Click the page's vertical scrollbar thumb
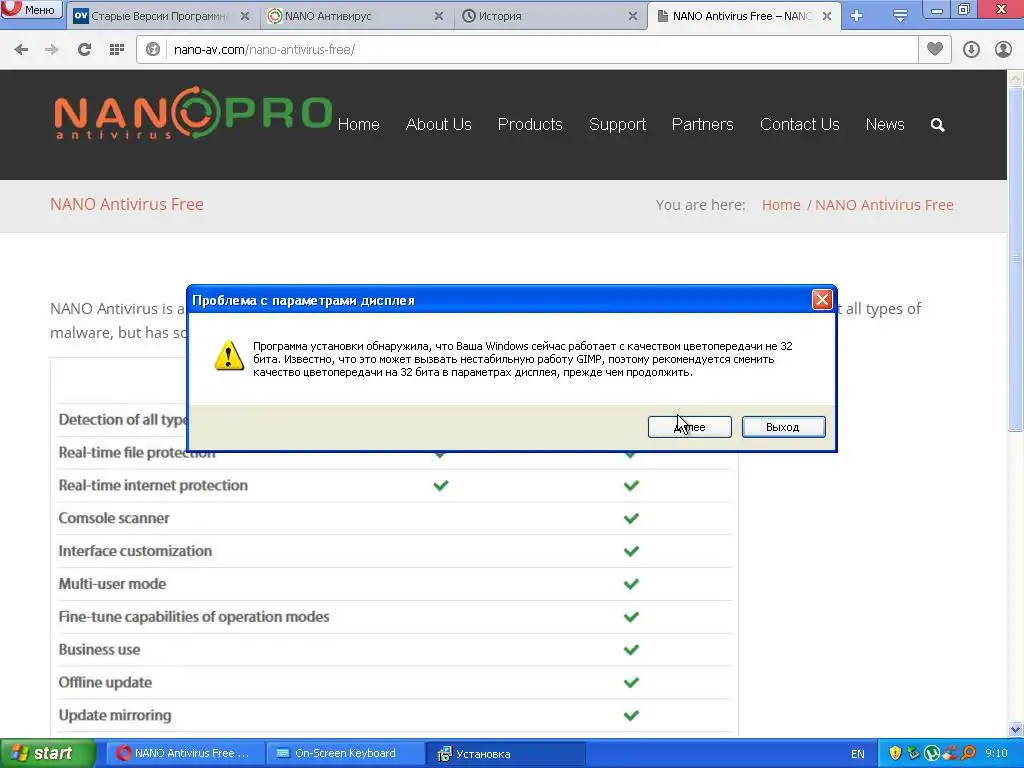This screenshot has height=768, width=1024. coord(1016,258)
